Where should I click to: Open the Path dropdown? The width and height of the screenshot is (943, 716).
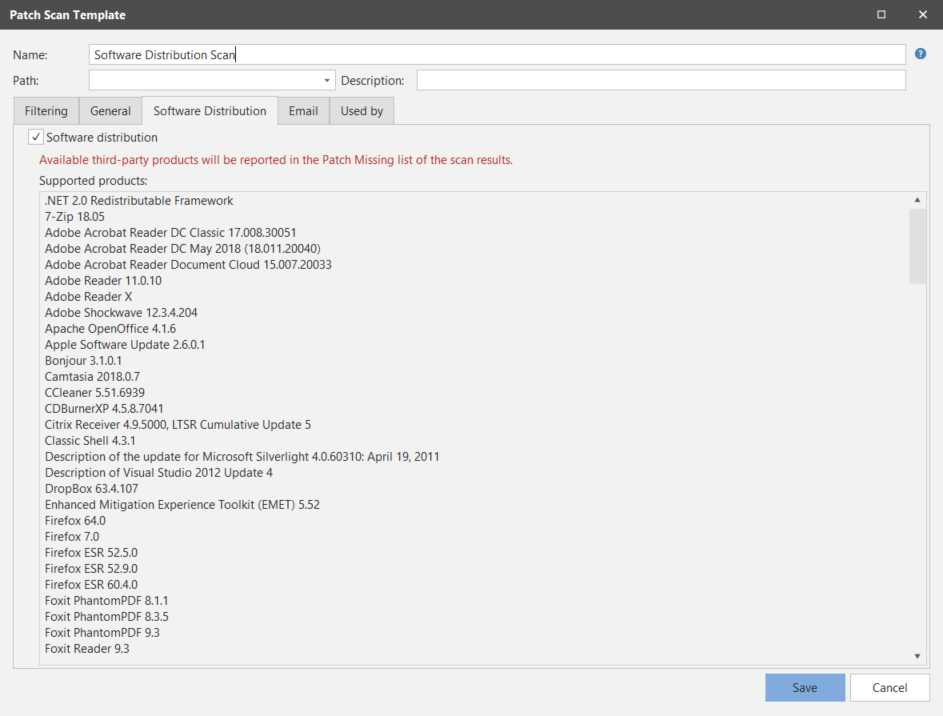click(x=327, y=80)
